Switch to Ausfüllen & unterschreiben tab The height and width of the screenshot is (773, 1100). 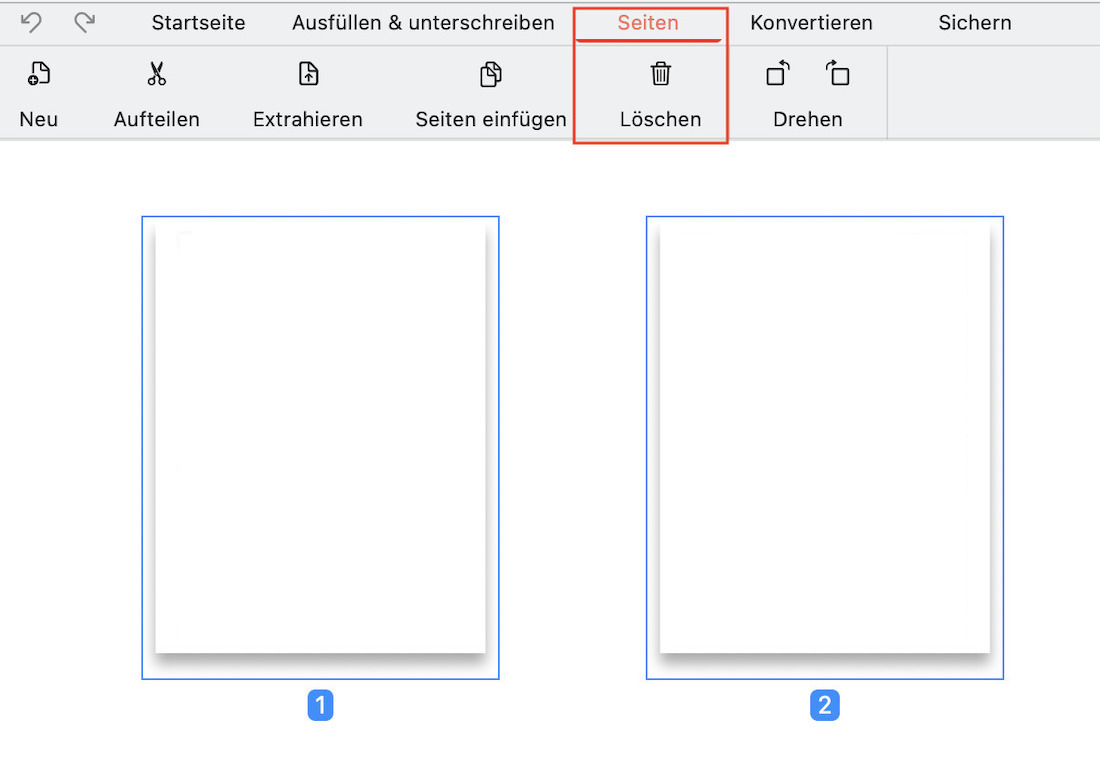423,23
